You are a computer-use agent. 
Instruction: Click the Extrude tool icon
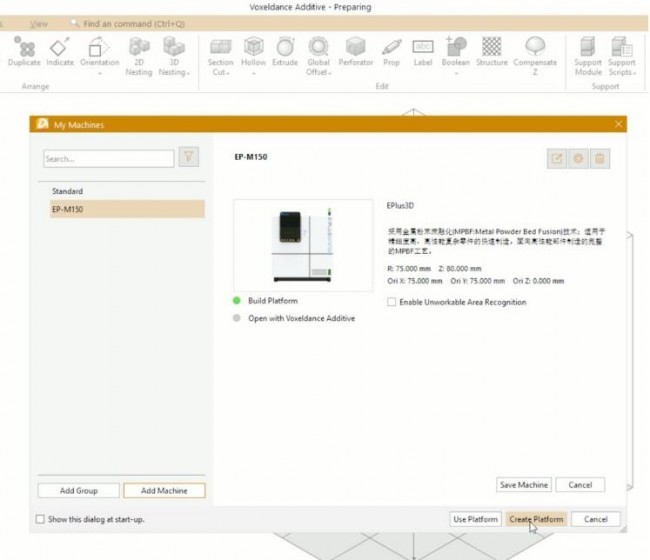click(285, 52)
